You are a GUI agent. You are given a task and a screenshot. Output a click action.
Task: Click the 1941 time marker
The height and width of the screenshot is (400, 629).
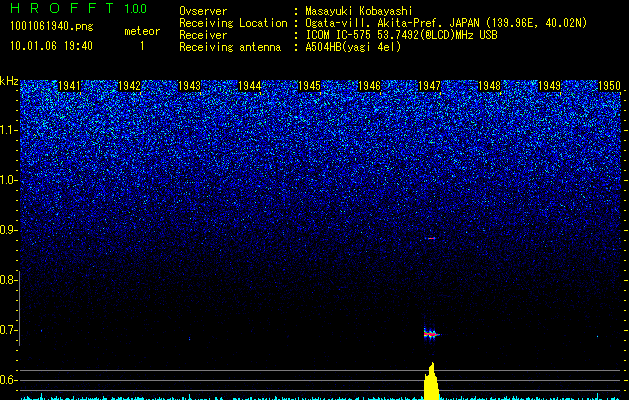coord(70,86)
